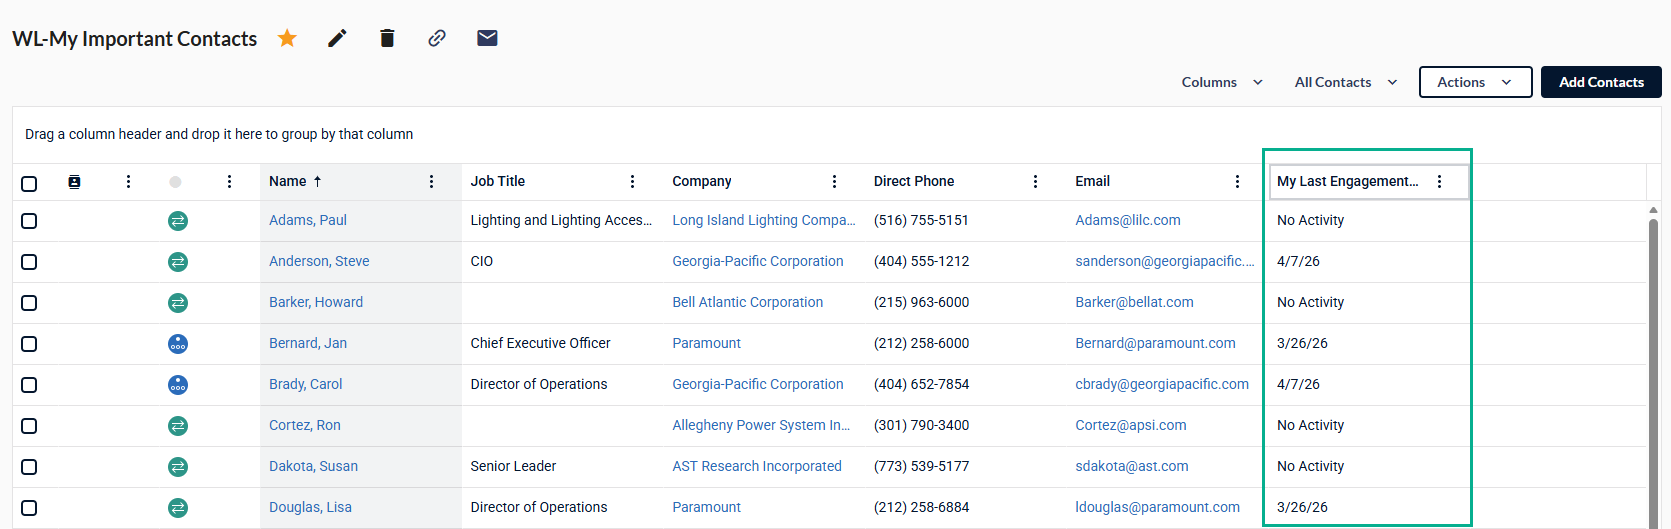Click the gray status circle header

[175, 182]
